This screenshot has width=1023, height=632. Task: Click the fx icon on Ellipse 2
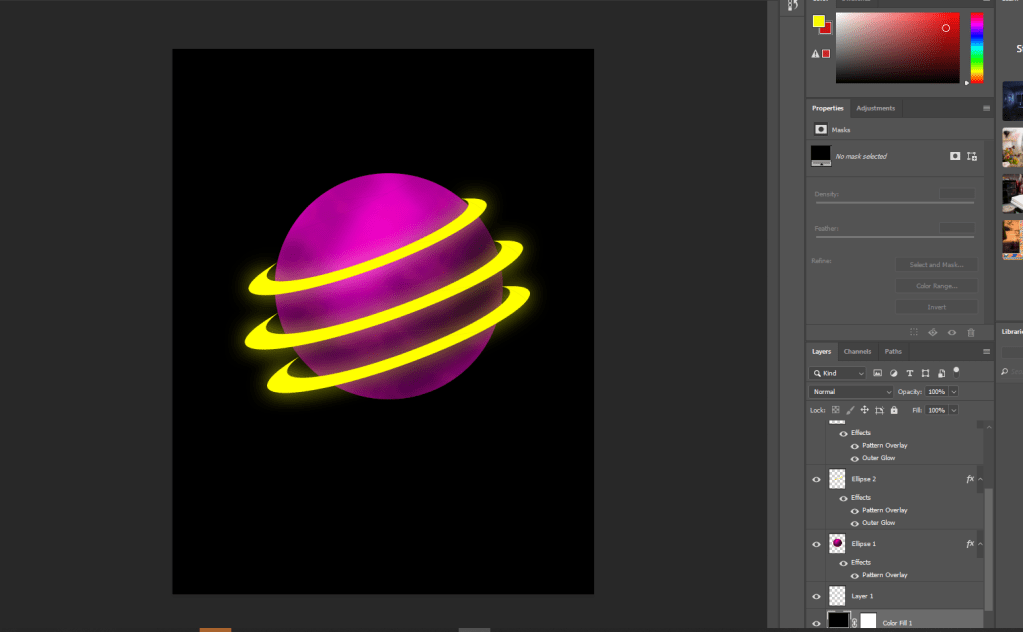tap(969, 479)
